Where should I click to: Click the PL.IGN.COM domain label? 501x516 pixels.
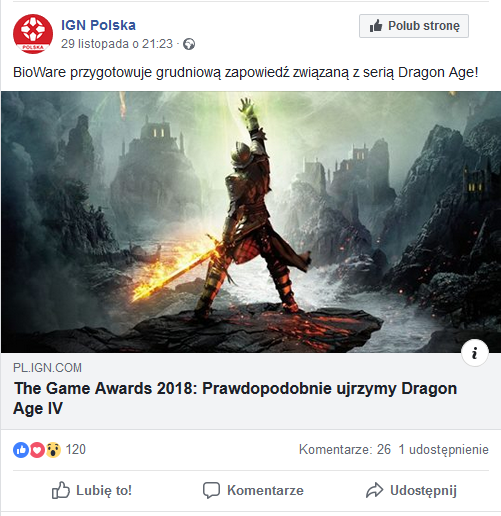47,368
